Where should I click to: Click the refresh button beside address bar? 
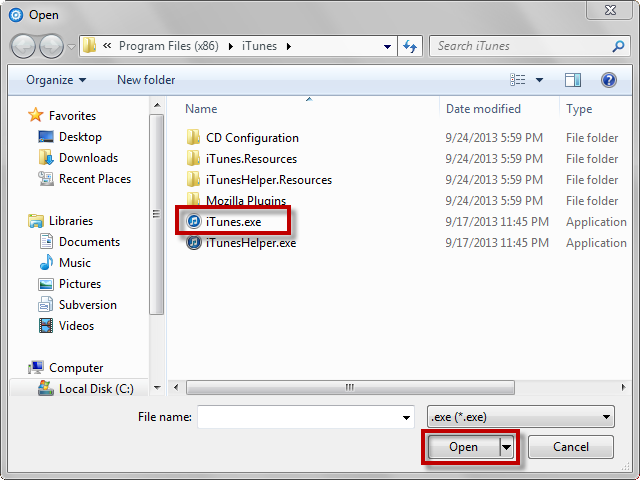point(410,46)
